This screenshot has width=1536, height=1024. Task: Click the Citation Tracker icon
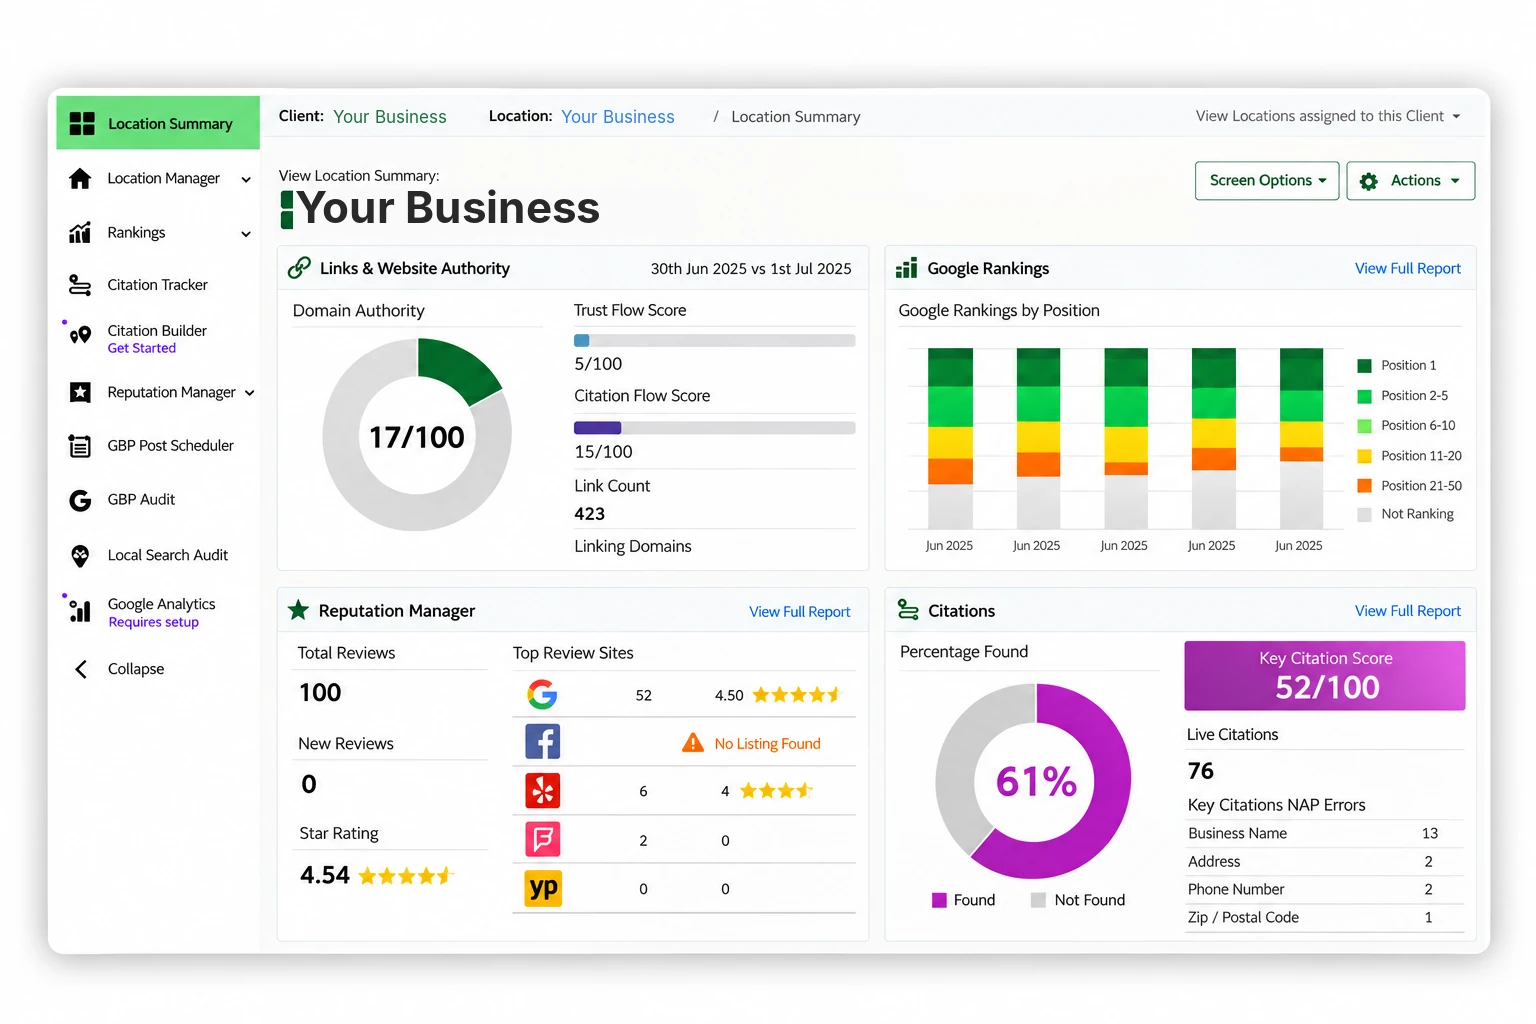coord(80,285)
